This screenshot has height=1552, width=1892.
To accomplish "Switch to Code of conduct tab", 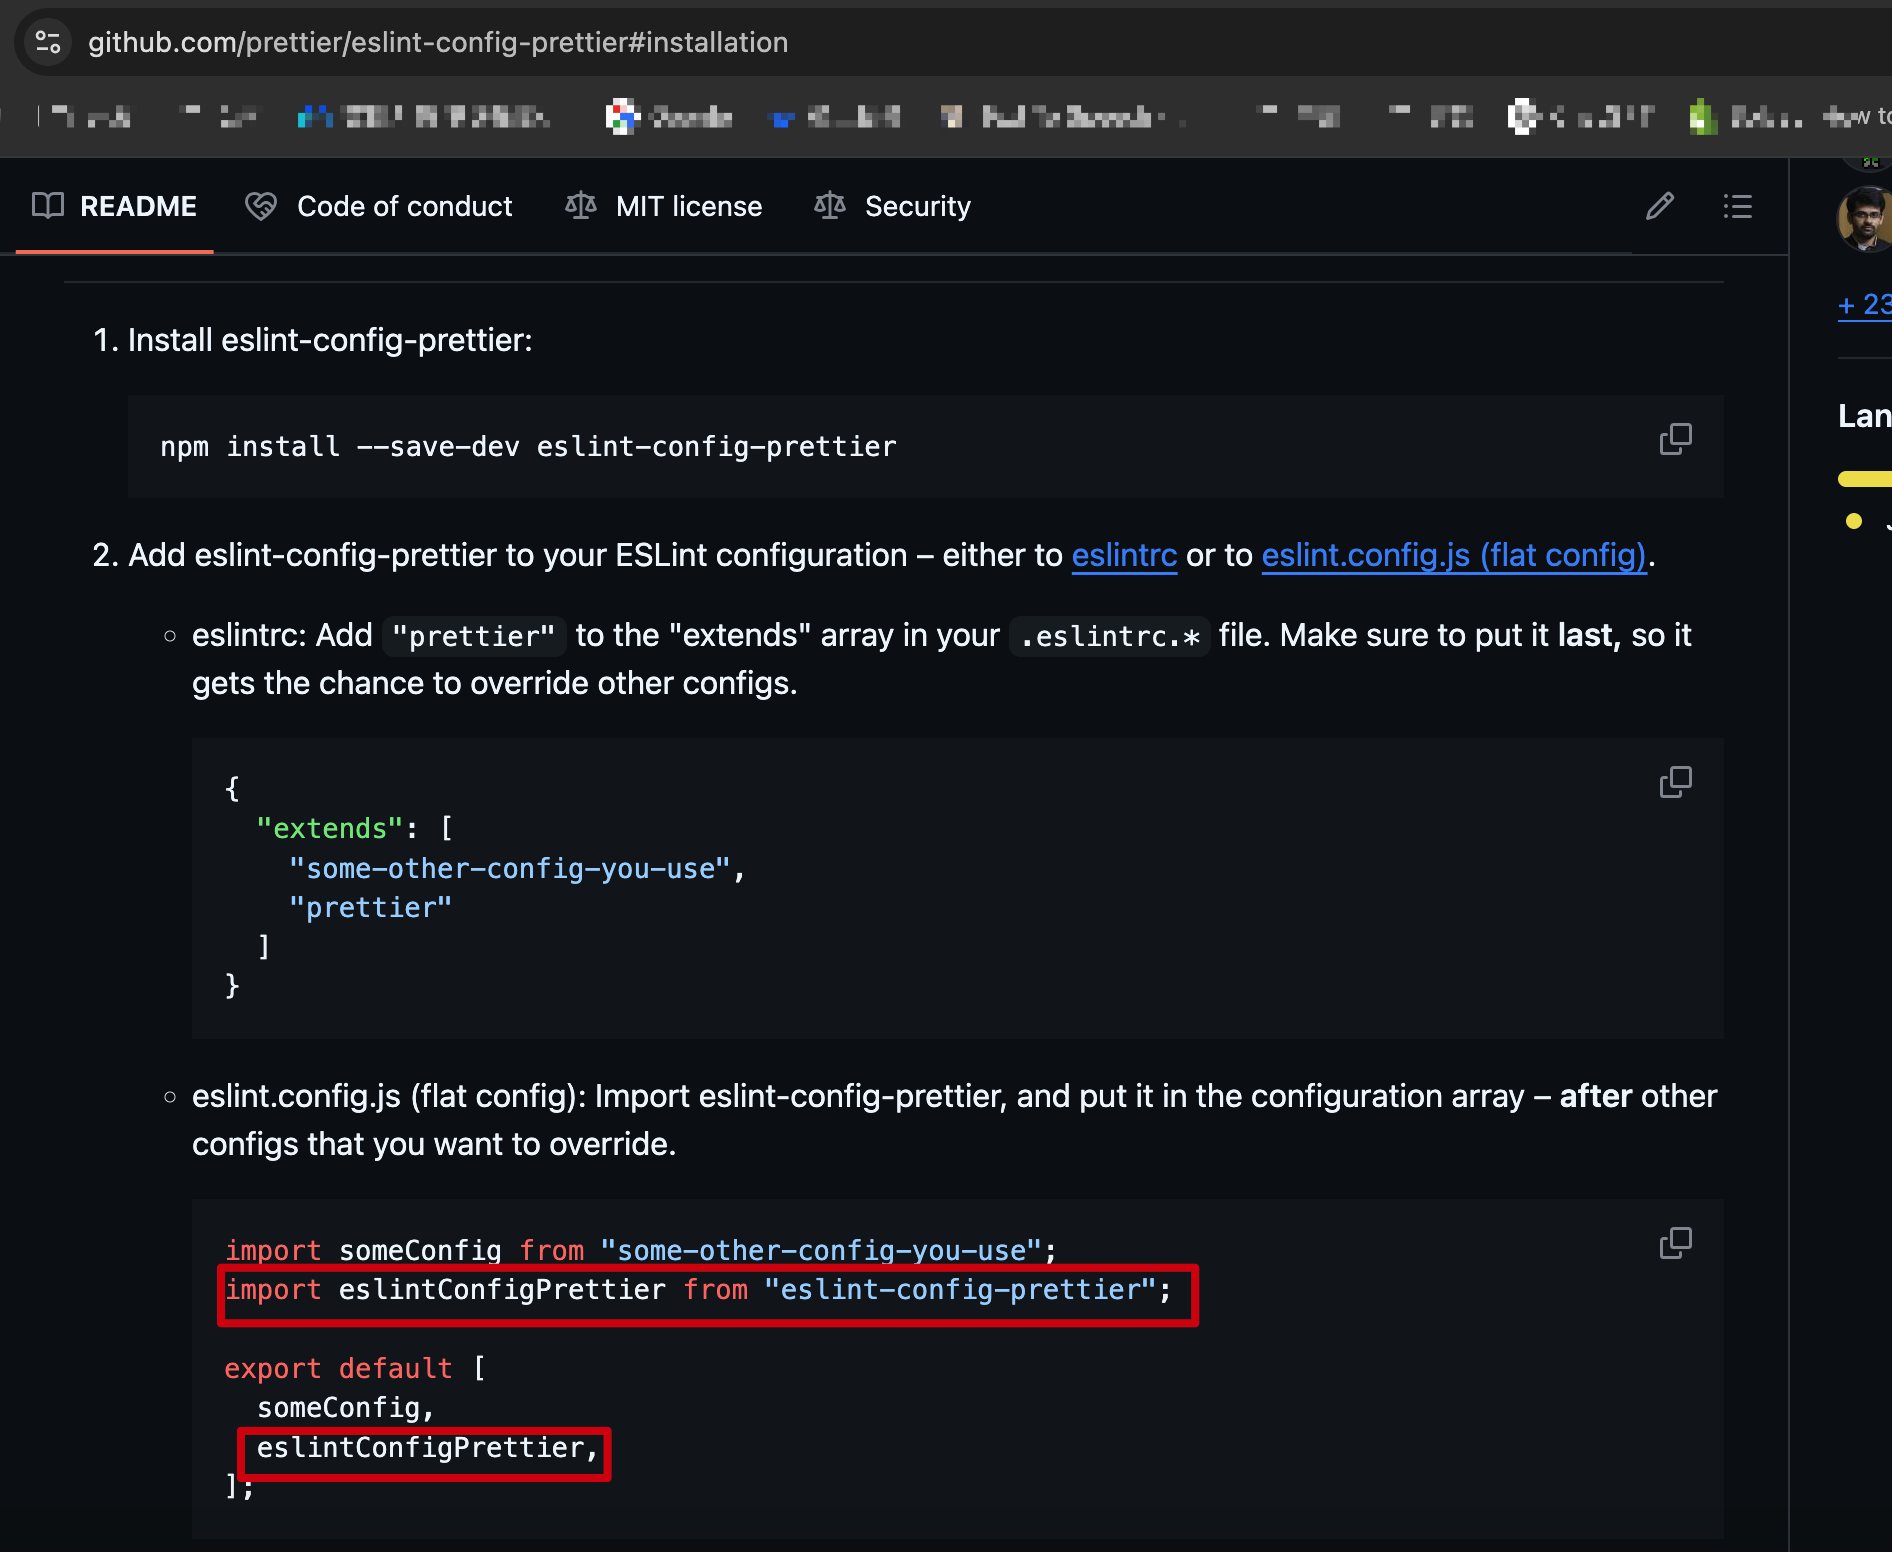I will point(379,206).
